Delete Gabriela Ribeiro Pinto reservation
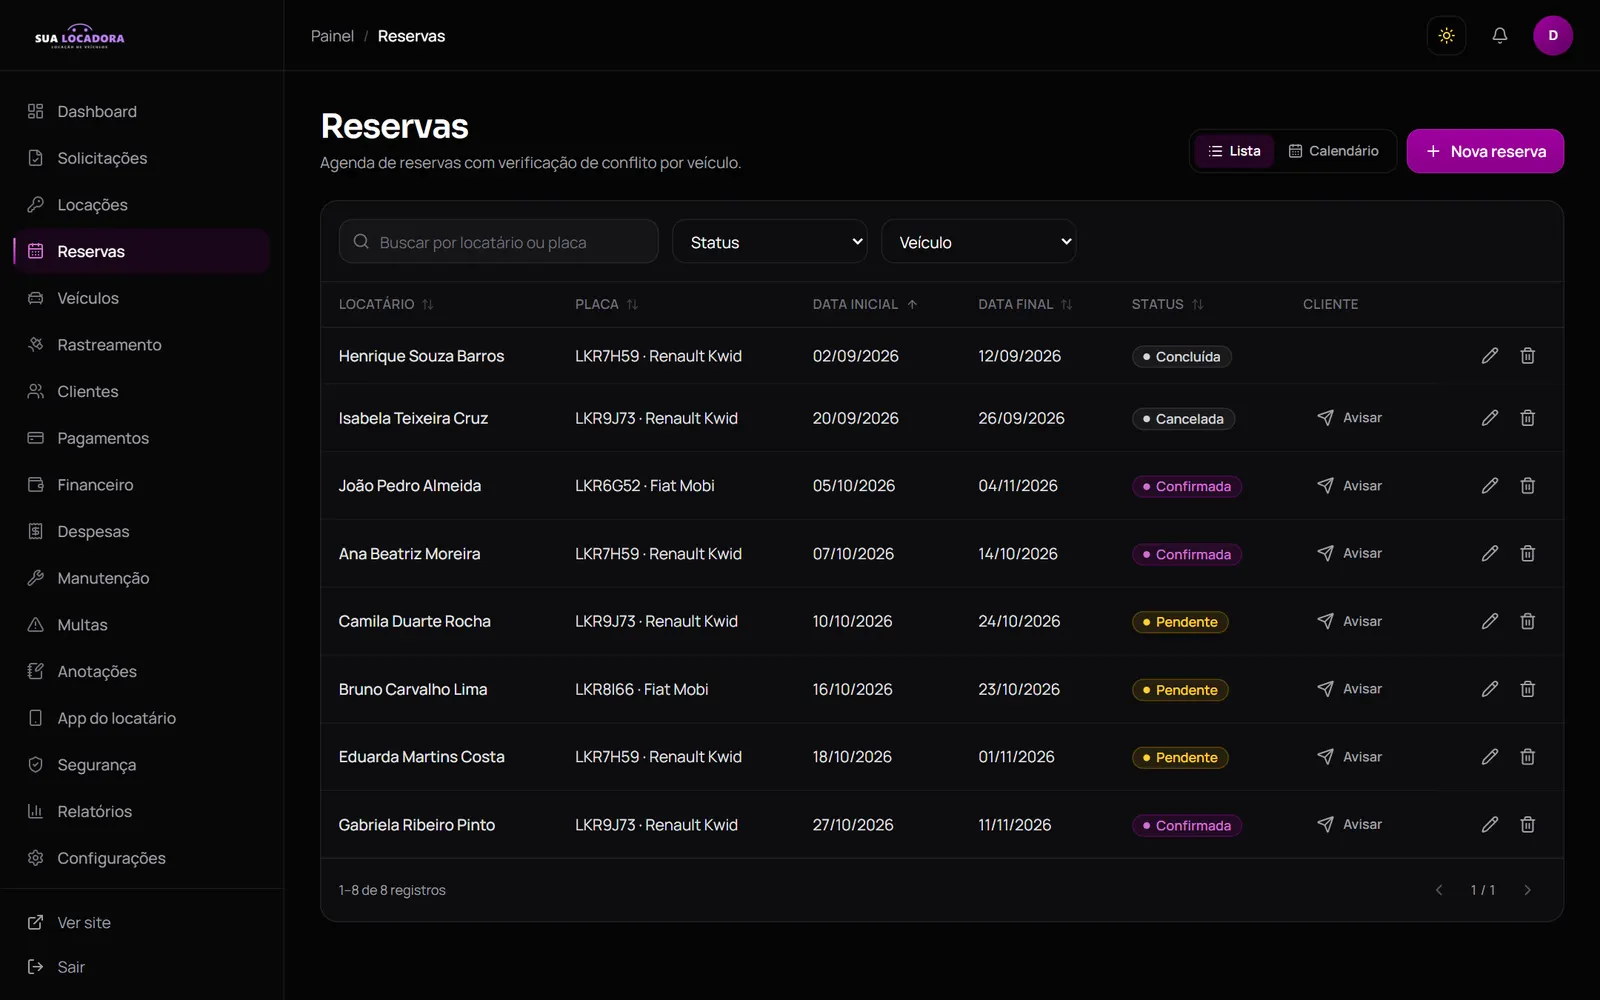This screenshot has width=1600, height=1000. pyautogui.click(x=1527, y=825)
